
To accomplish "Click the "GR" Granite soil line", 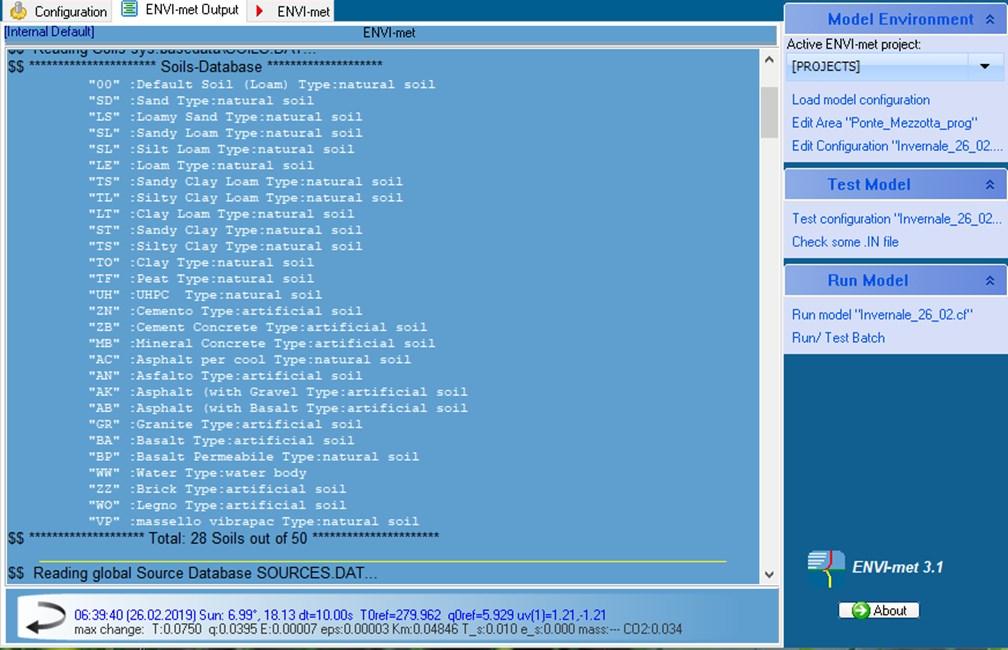I will pos(226,424).
